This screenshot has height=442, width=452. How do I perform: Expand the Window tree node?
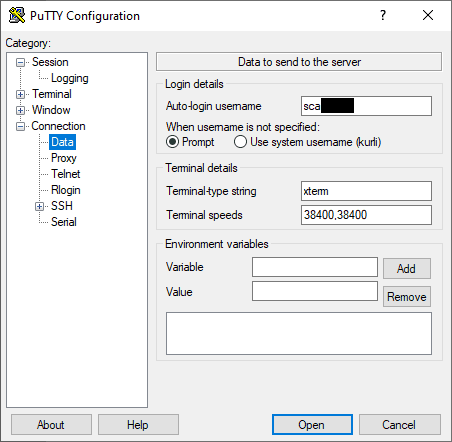(20, 110)
